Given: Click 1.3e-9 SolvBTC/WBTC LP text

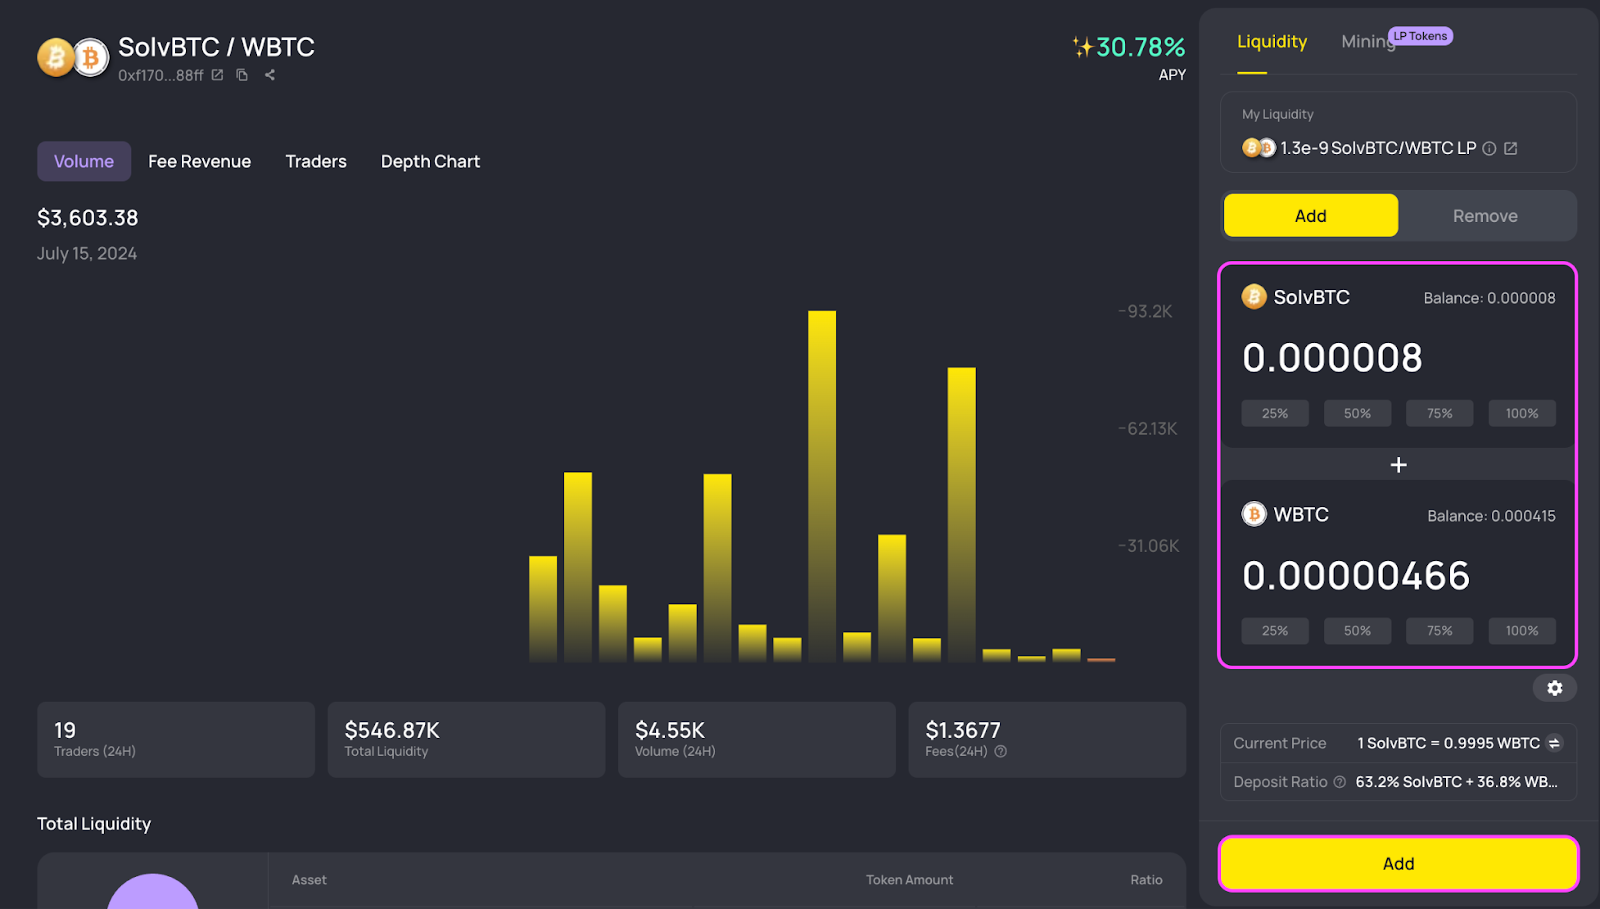Looking at the screenshot, I should [x=1378, y=148].
